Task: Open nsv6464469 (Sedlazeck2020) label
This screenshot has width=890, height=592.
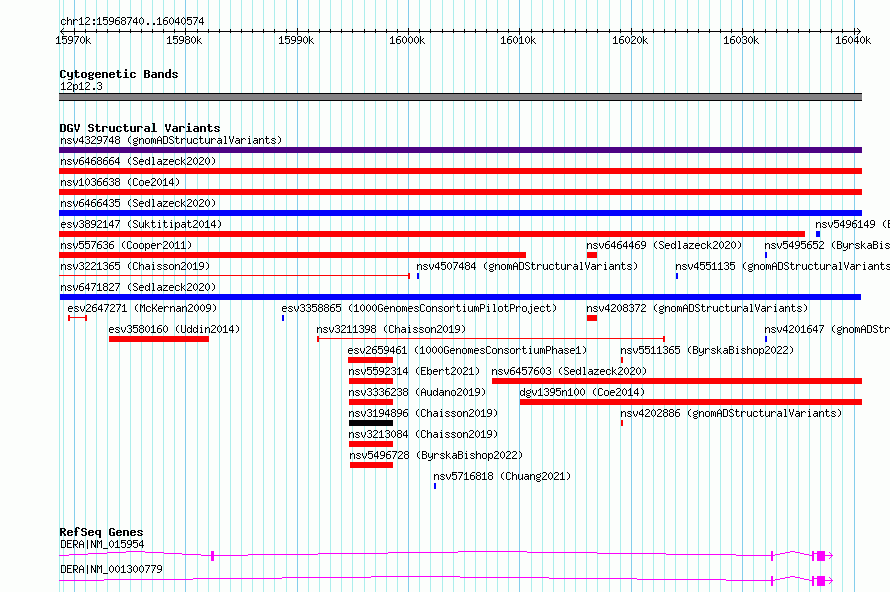Action: pyautogui.click(x=665, y=245)
